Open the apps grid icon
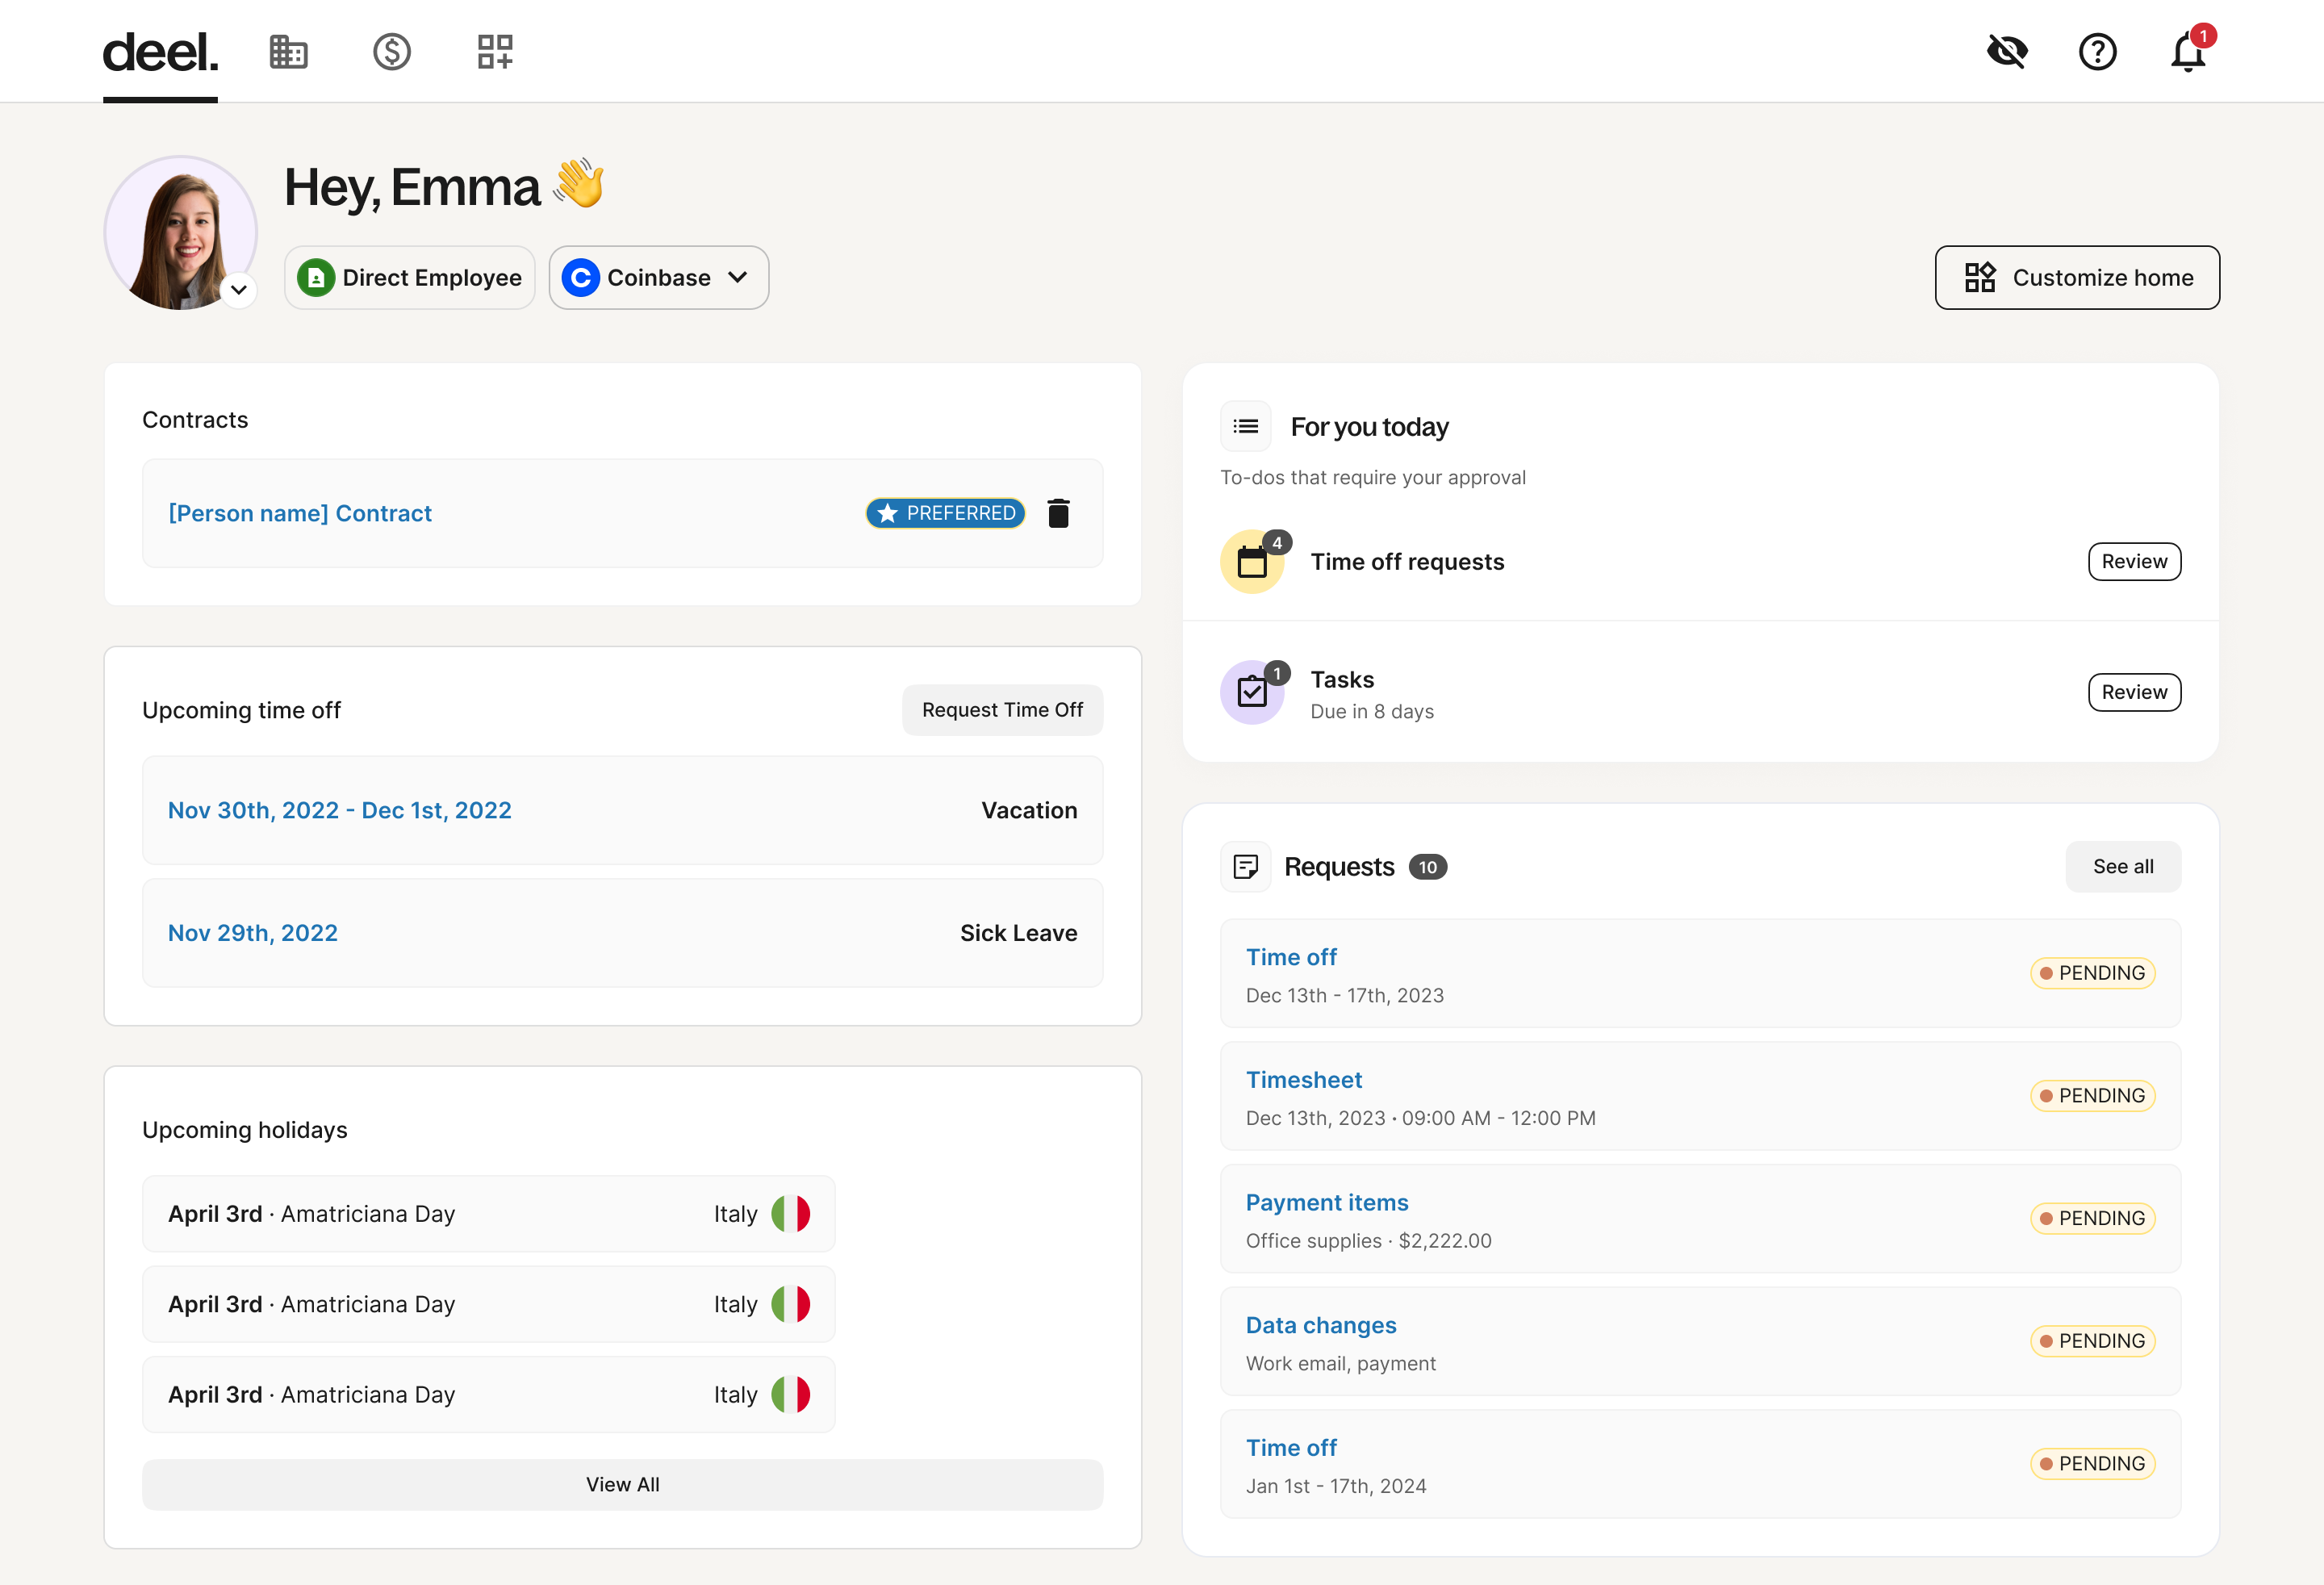Screen dimensions: 2324x1585 tap(495, 52)
